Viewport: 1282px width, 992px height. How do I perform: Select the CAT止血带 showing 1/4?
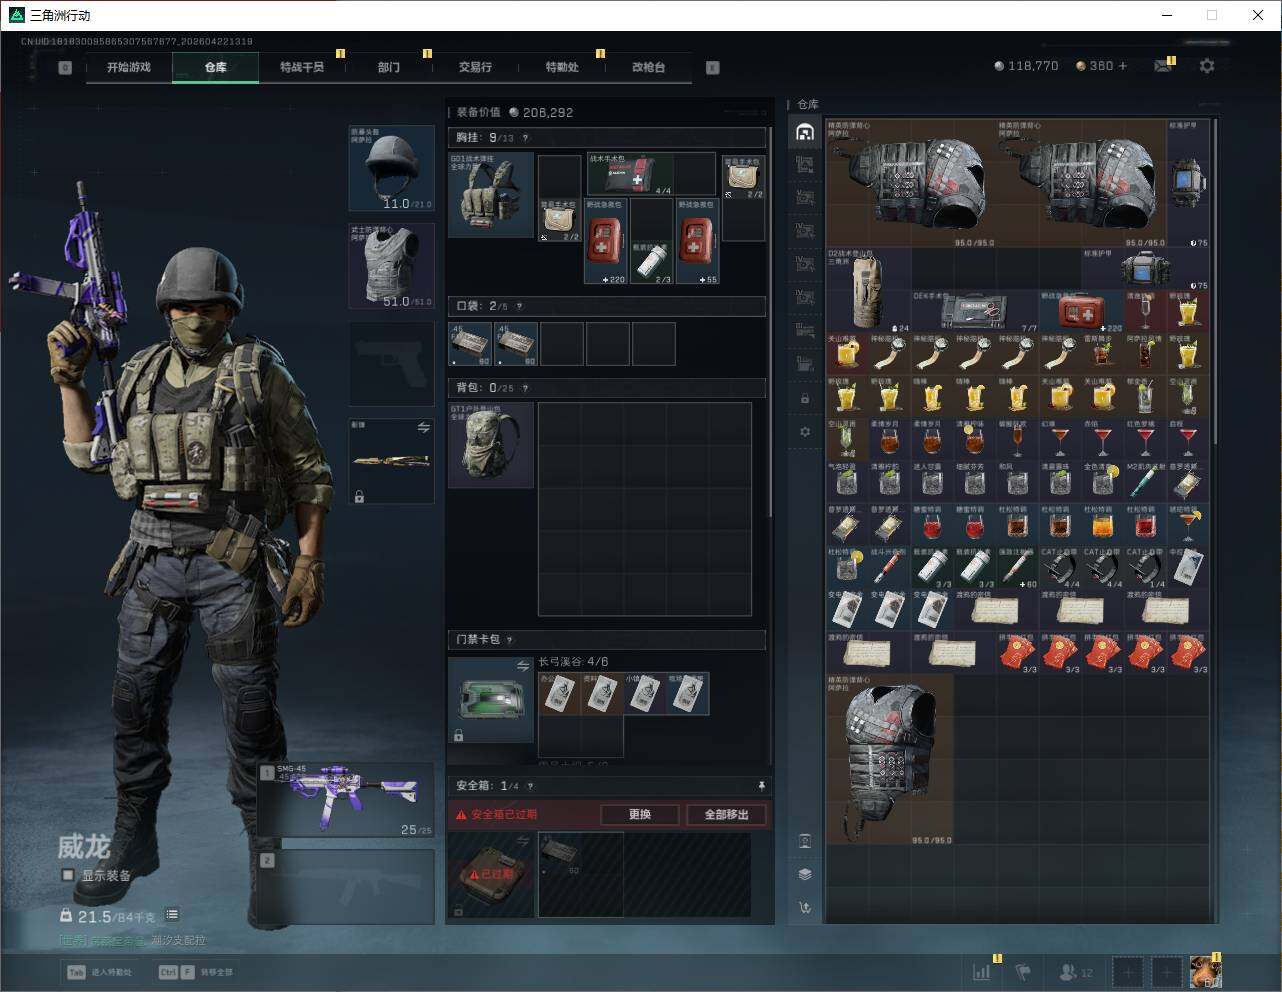point(1145,566)
